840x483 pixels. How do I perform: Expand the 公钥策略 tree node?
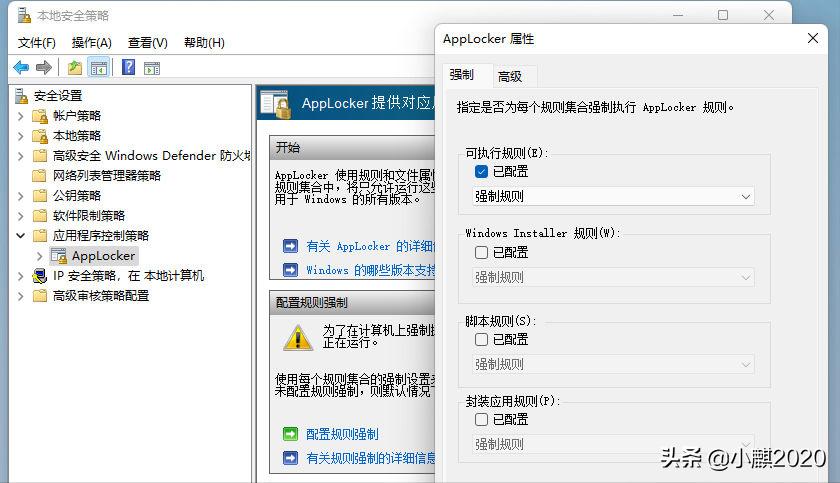pos(20,196)
